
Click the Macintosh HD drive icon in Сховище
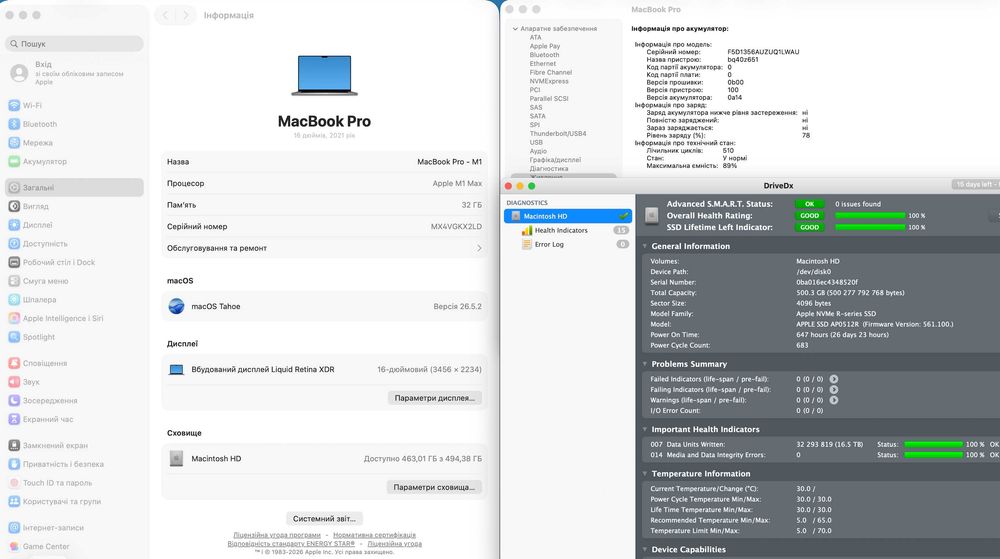pos(177,458)
